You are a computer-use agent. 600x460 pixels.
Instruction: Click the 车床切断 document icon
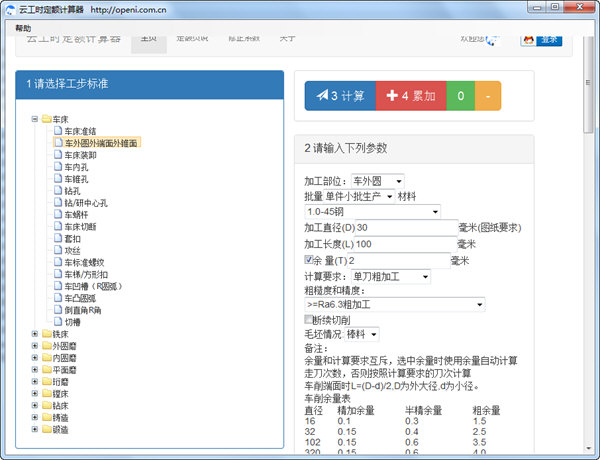tap(58, 226)
